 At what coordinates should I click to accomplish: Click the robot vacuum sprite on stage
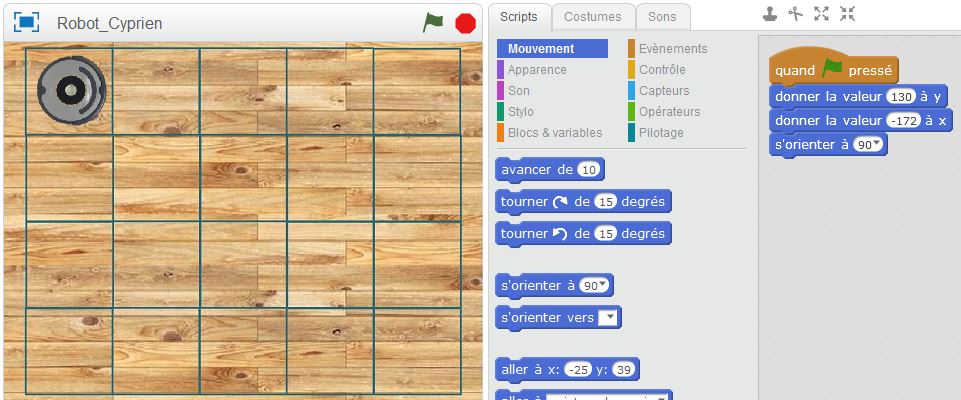point(71,88)
